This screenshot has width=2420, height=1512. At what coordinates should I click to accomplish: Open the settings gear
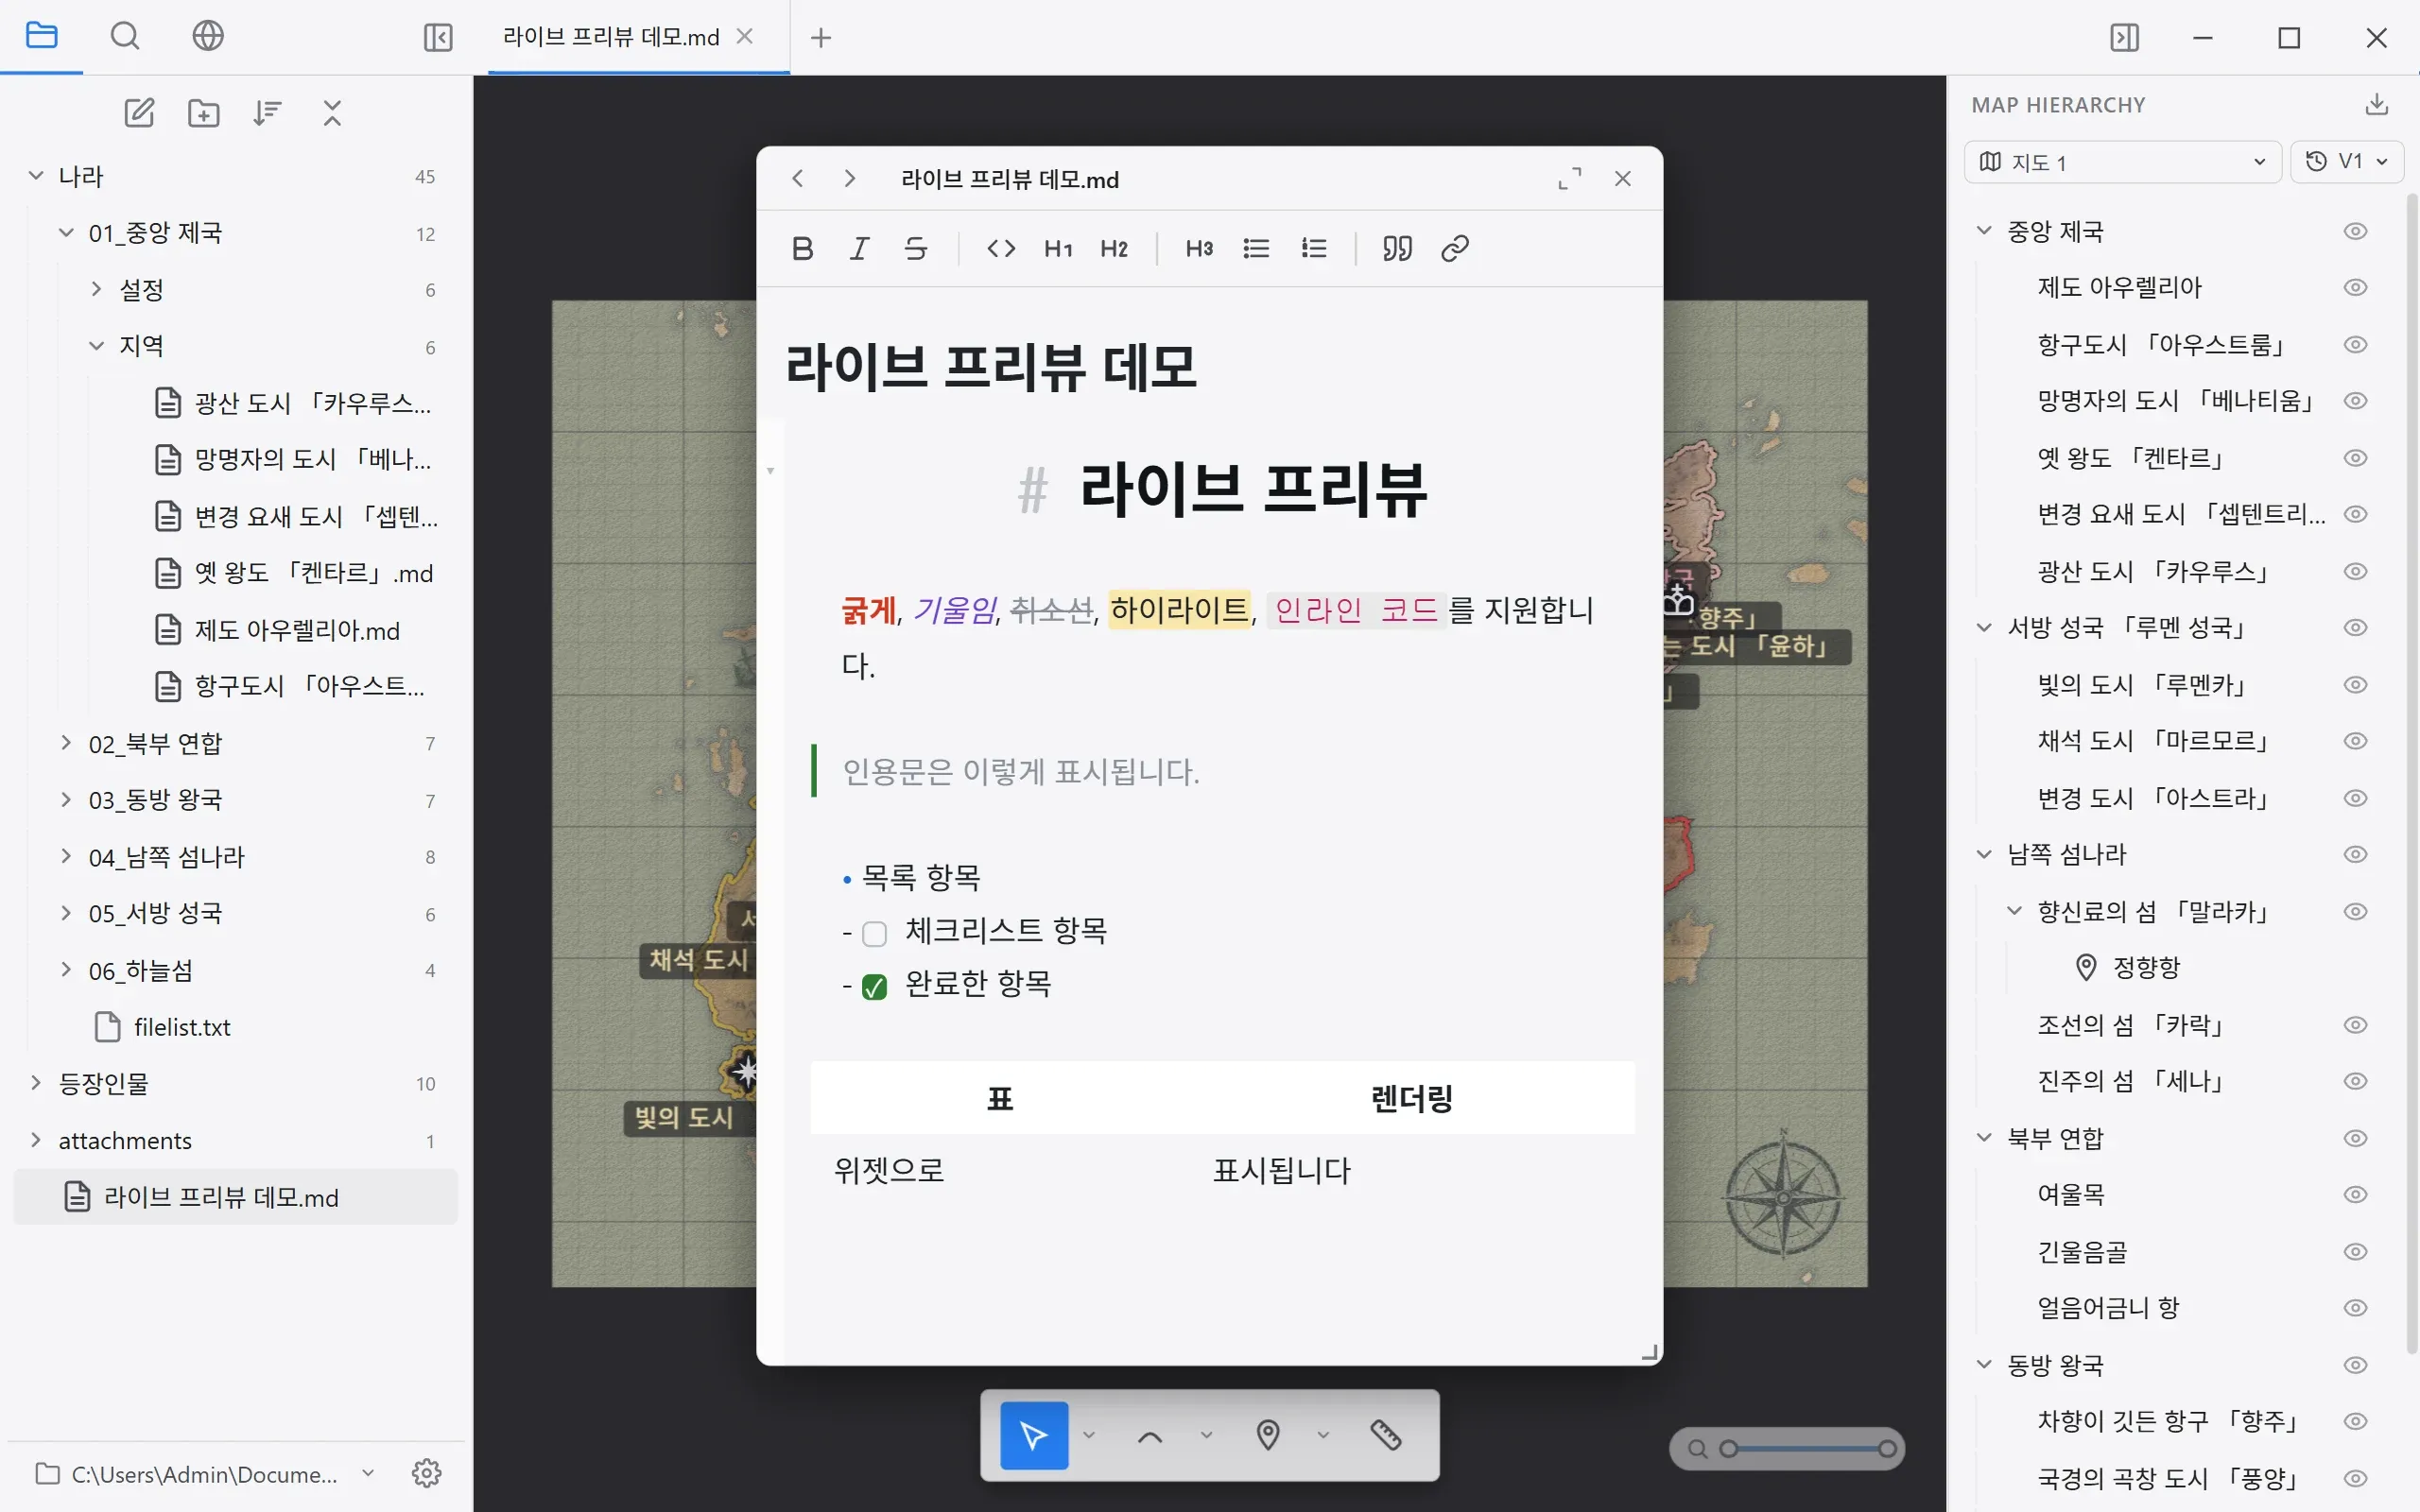point(427,1473)
